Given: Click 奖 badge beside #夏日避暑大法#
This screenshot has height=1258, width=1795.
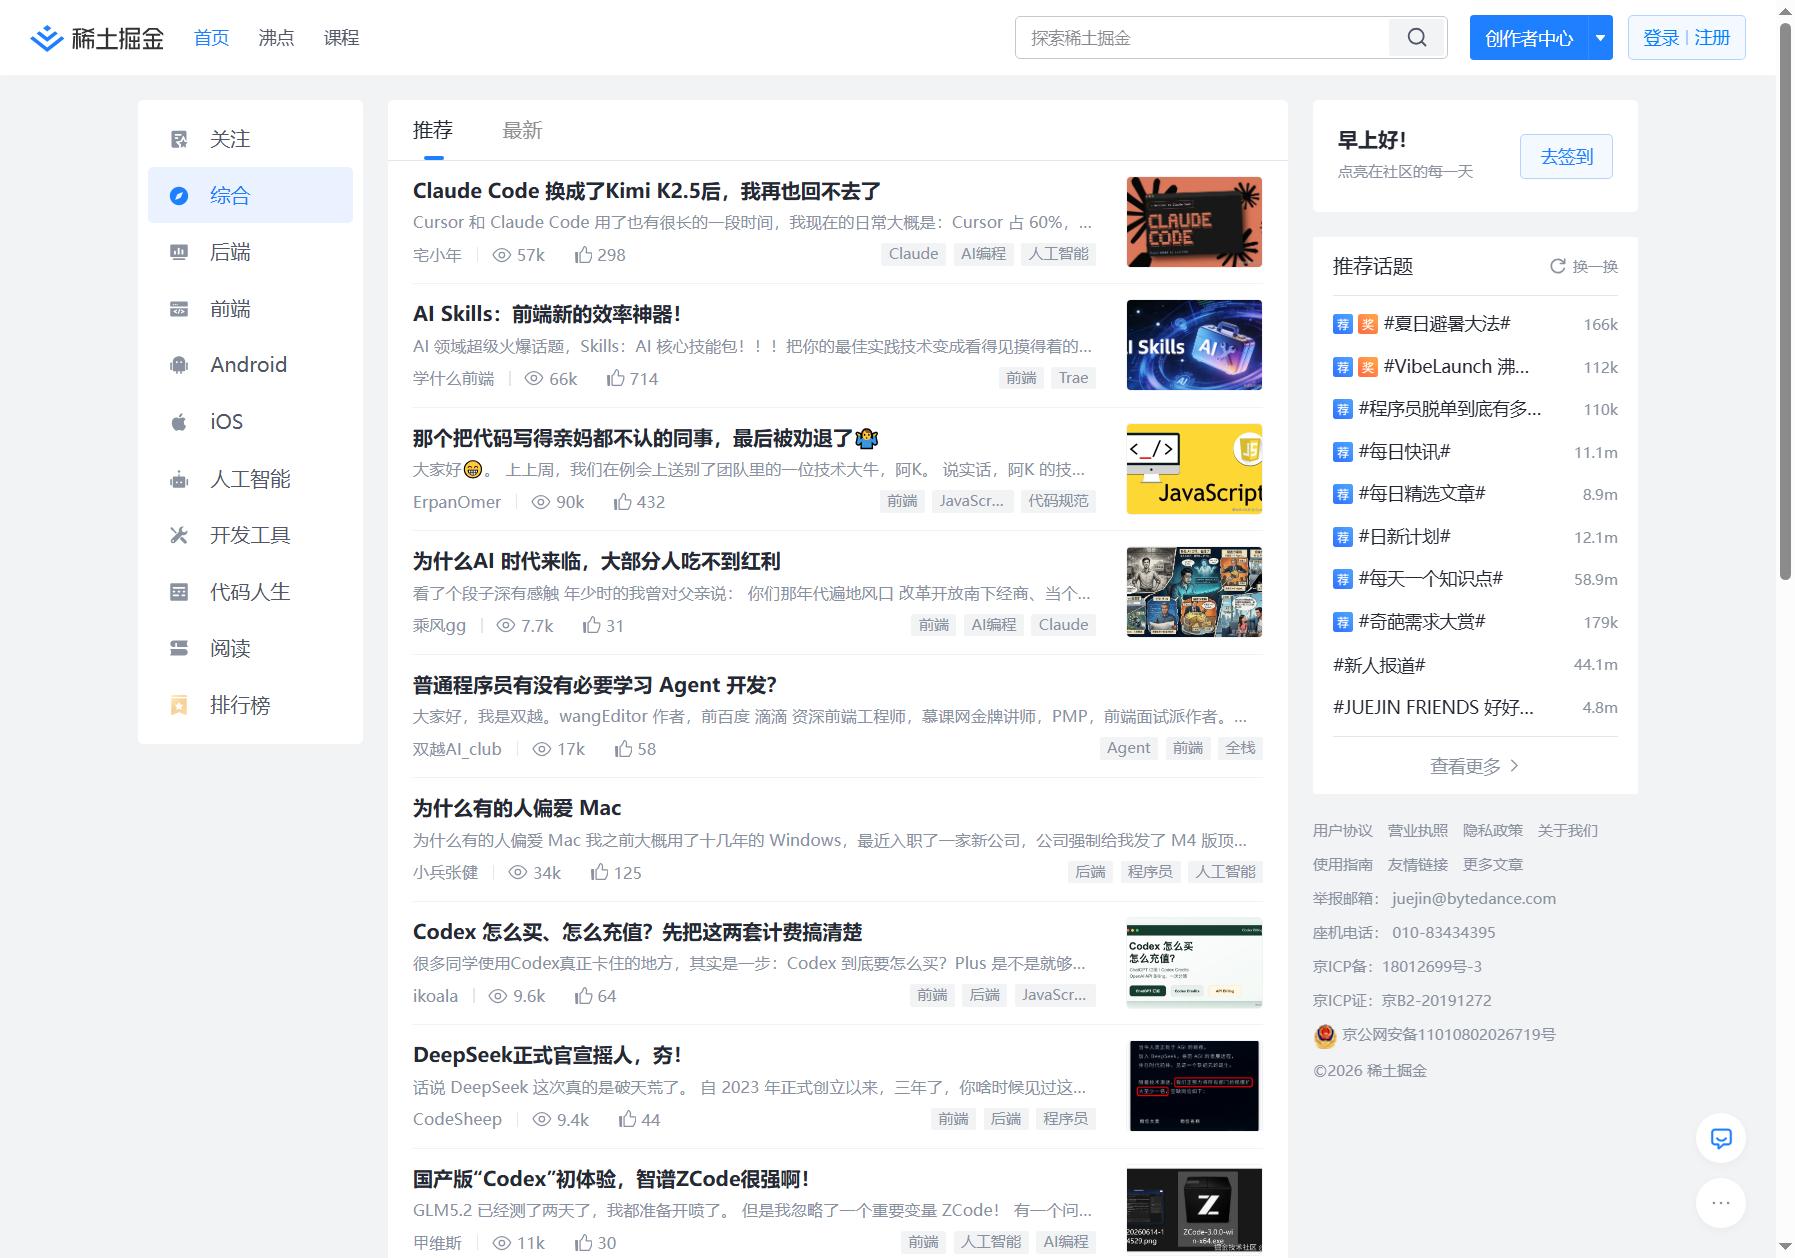Looking at the screenshot, I should click(1367, 324).
